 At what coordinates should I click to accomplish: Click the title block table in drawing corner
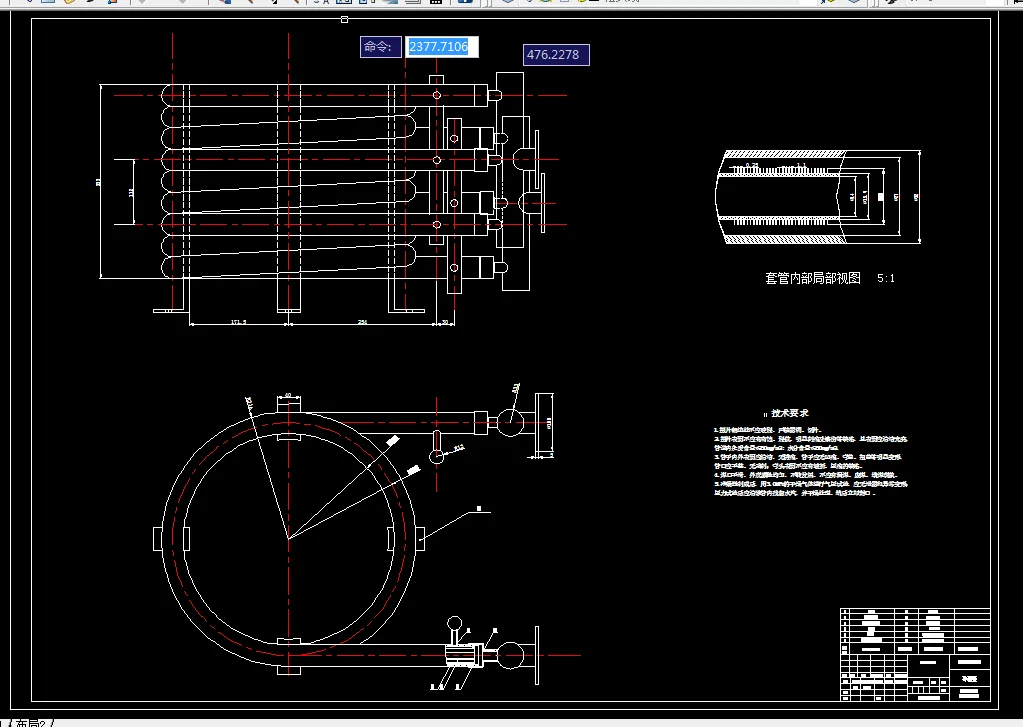pos(915,655)
